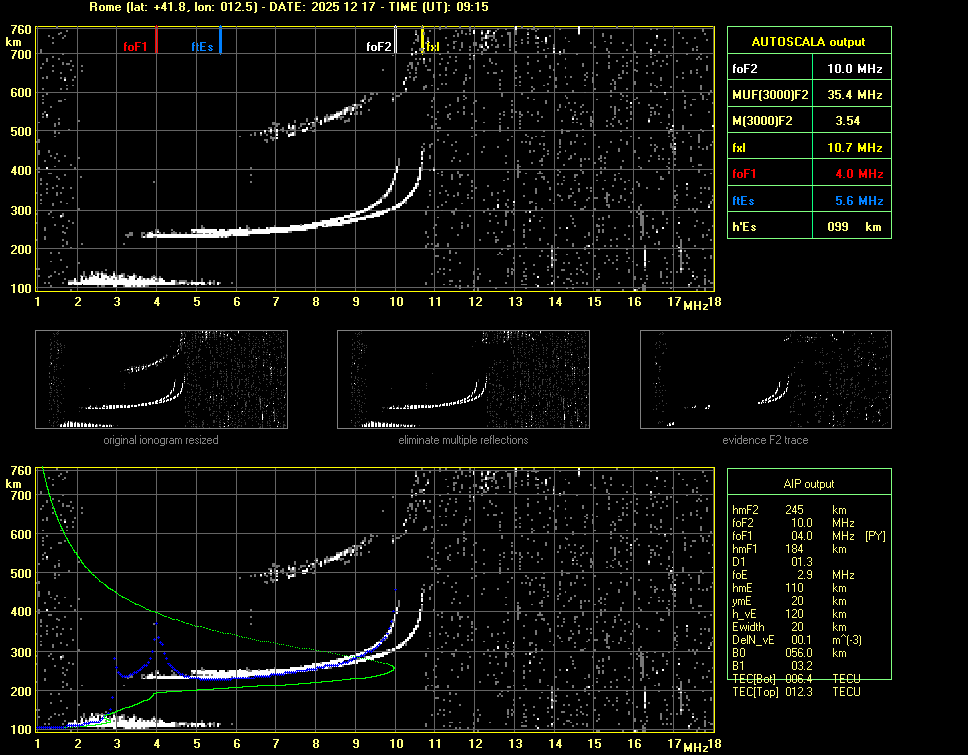Image resolution: width=968 pixels, height=755 pixels.
Task: Click the AUTOSCALA output header
Action: click(808, 42)
